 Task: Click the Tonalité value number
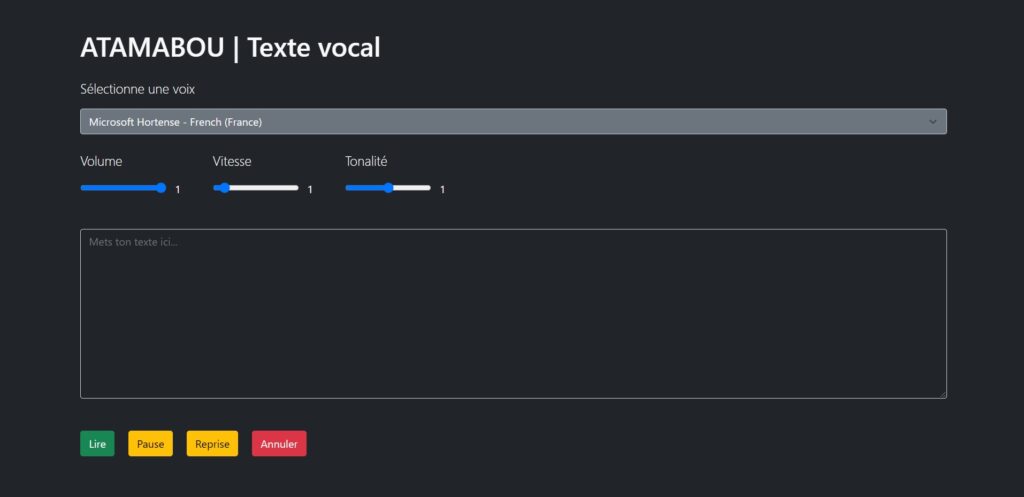[x=442, y=189]
